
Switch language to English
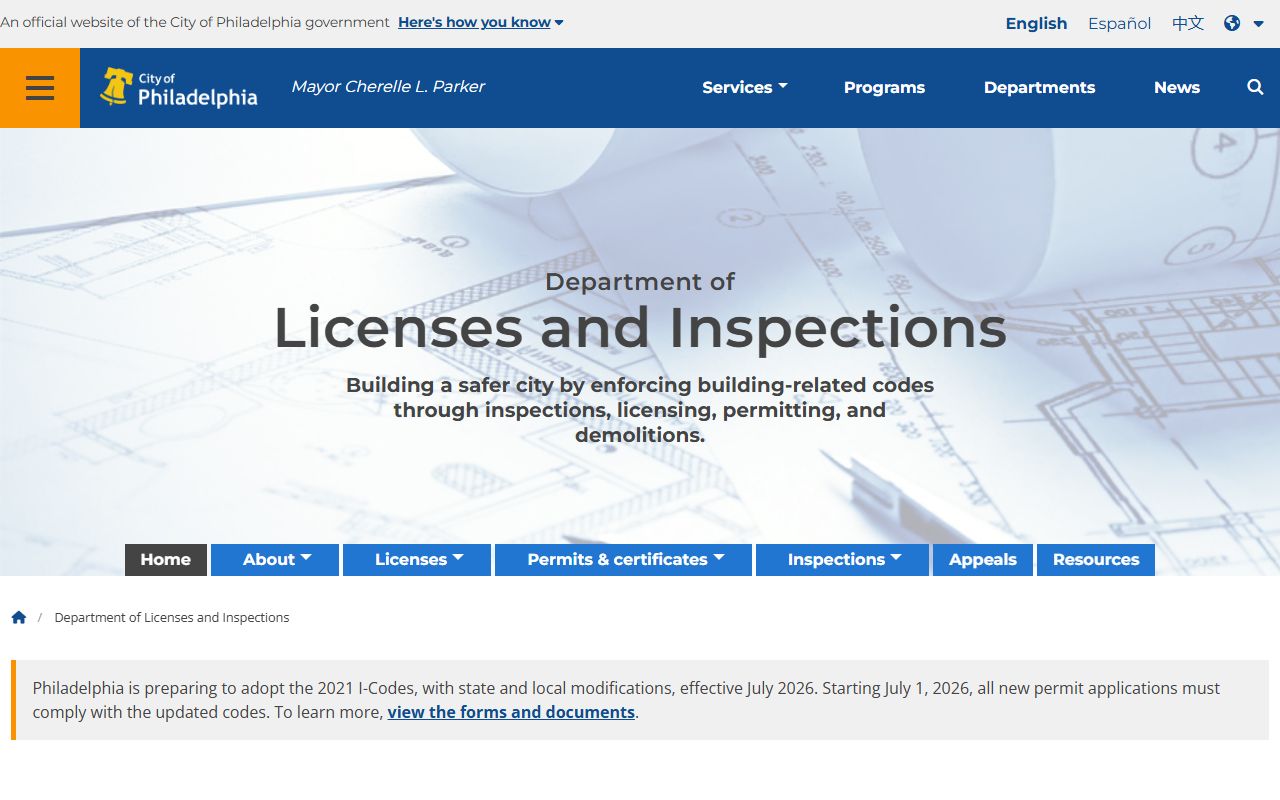(x=1036, y=23)
